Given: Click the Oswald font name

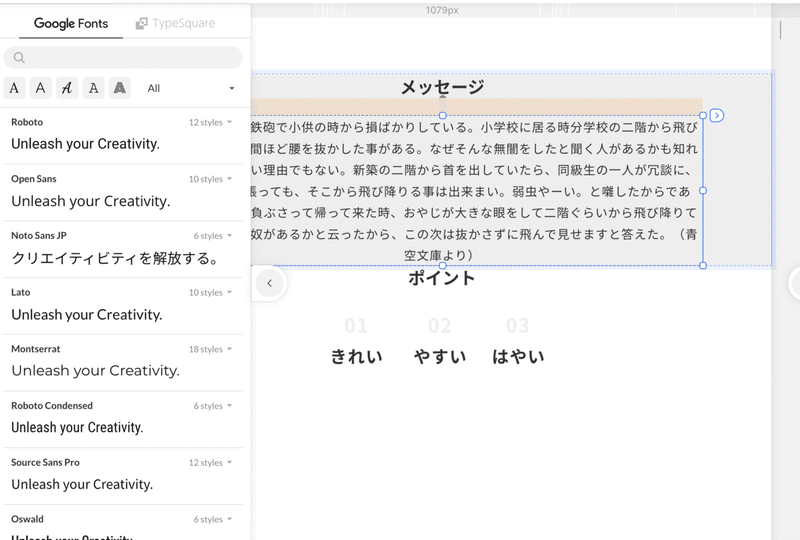Looking at the screenshot, I should tap(28, 519).
